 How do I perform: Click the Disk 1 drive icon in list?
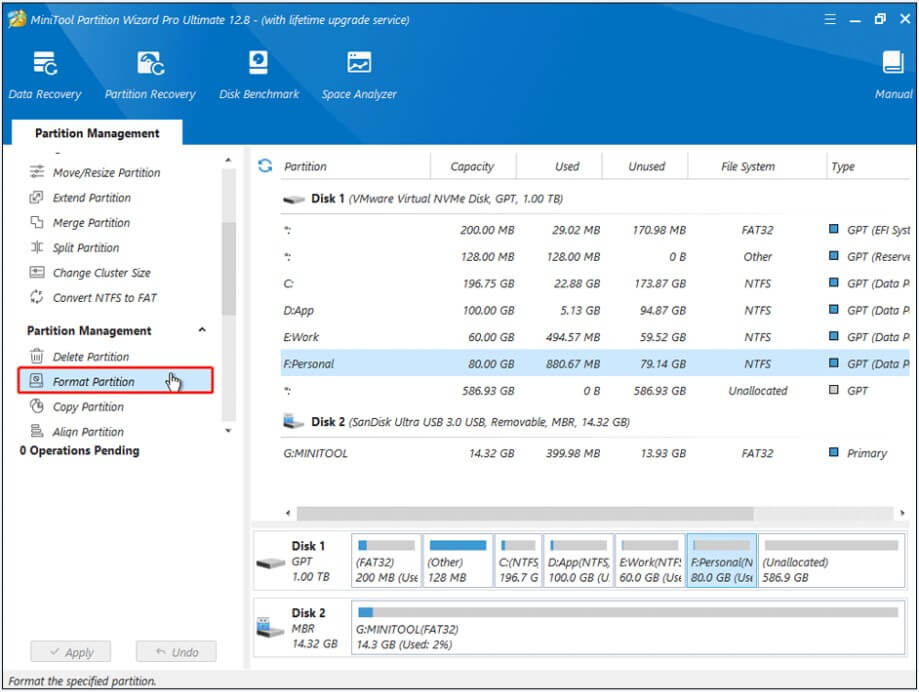pyautogui.click(x=294, y=199)
